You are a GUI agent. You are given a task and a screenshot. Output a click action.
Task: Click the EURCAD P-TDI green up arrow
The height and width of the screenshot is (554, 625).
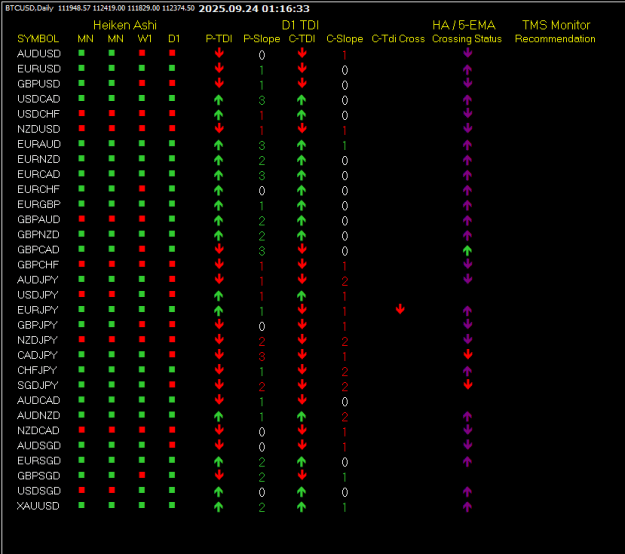pos(218,175)
